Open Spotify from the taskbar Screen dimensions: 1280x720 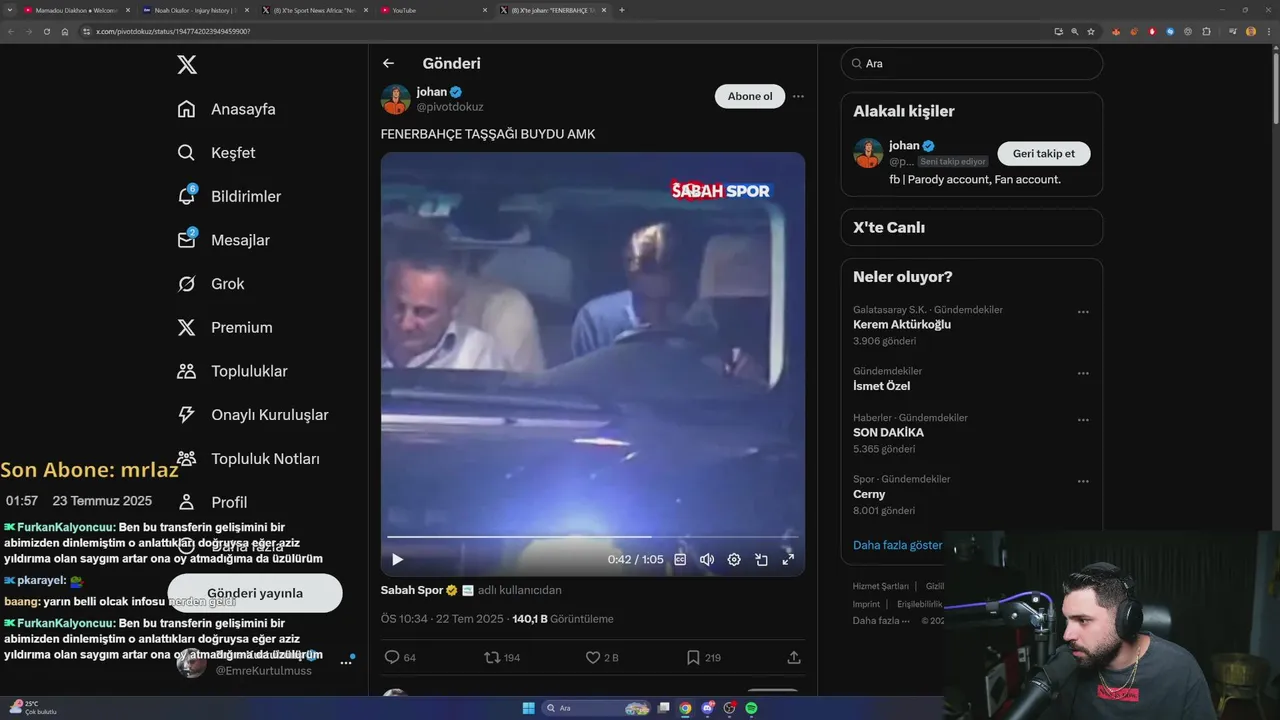pyautogui.click(x=751, y=708)
